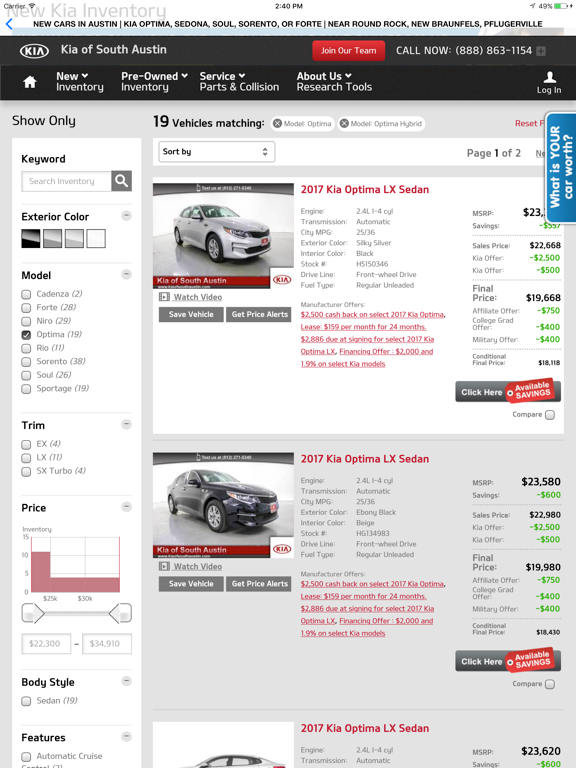This screenshot has width=576, height=768.
Task: Click the maximum price field $34,910
Action: pyautogui.click(x=107, y=644)
